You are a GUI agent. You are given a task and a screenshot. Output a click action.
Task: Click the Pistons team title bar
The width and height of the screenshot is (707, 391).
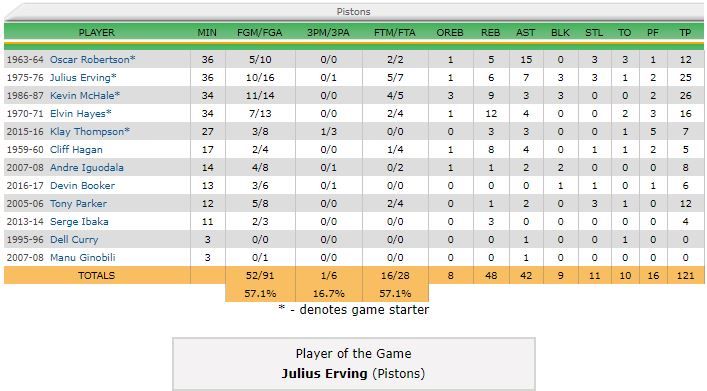point(354,12)
